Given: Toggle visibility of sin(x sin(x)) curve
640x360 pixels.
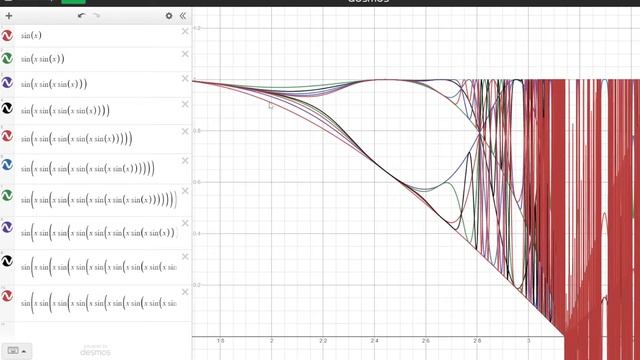Looking at the screenshot, I should pos(7,59).
